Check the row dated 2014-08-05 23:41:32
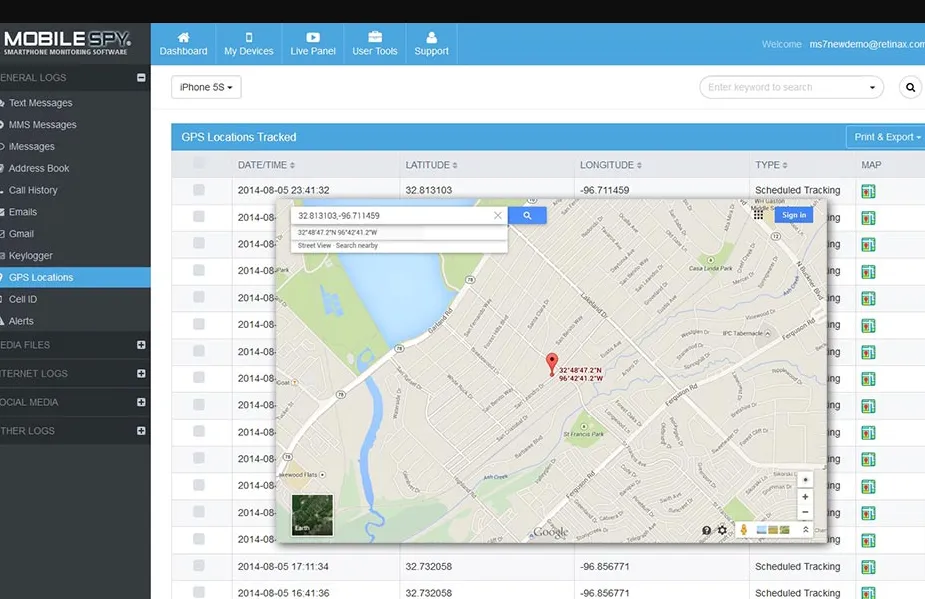925x599 pixels. point(199,189)
